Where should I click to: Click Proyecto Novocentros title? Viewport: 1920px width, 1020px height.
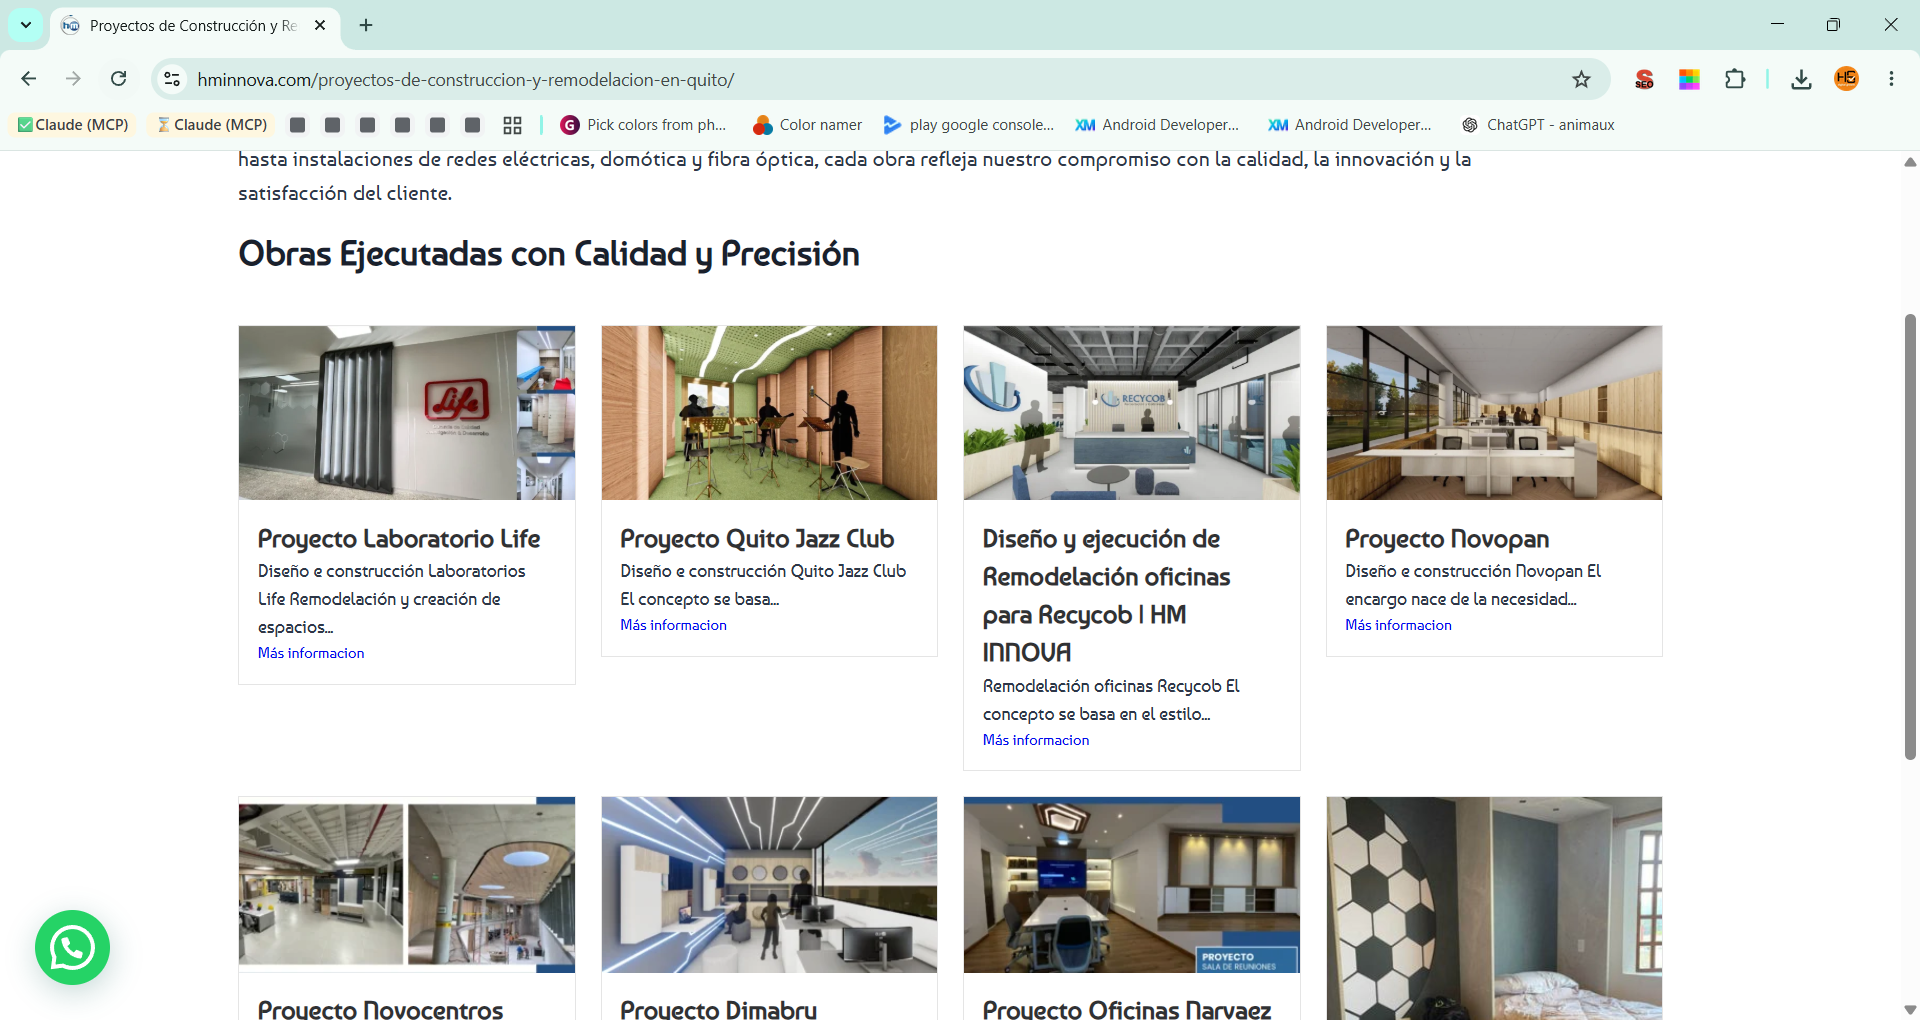coord(380,1009)
